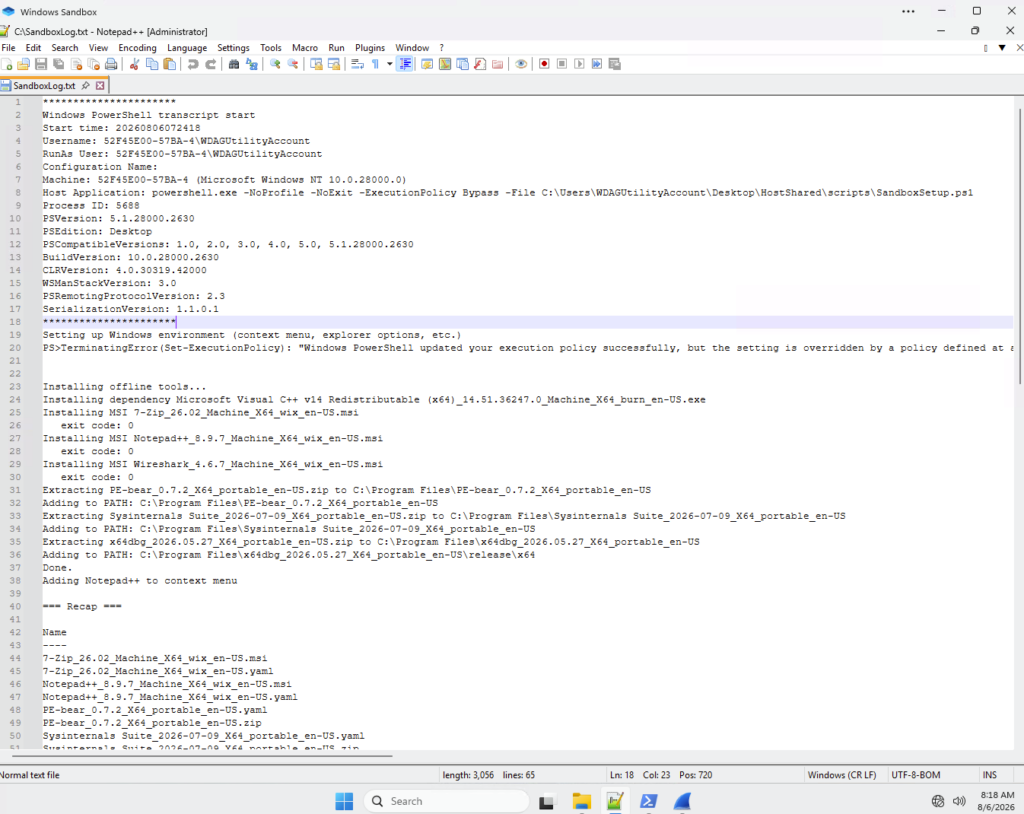Show the Document Map panel icon
Screen dimensions: 1024x814
coord(445,64)
